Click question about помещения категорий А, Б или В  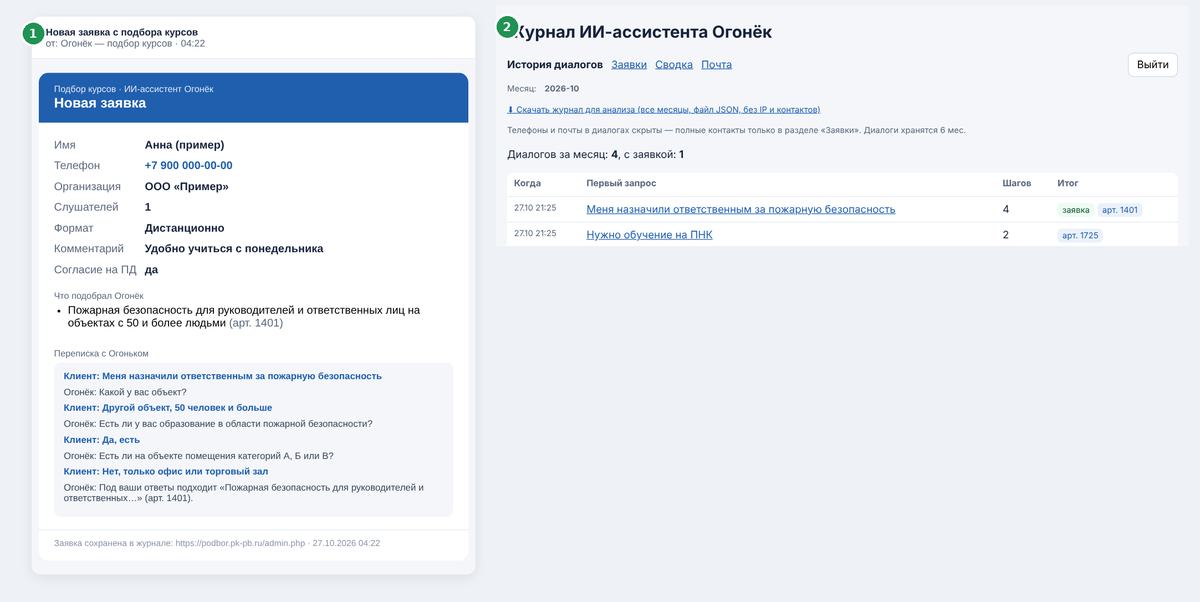point(199,455)
